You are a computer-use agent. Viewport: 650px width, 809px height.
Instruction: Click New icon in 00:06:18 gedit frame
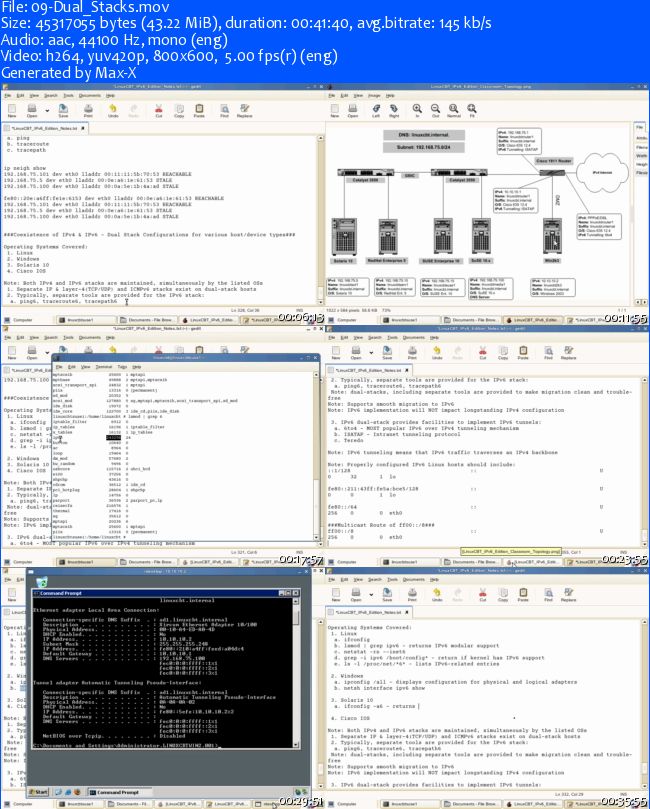(x=12, y=110)
